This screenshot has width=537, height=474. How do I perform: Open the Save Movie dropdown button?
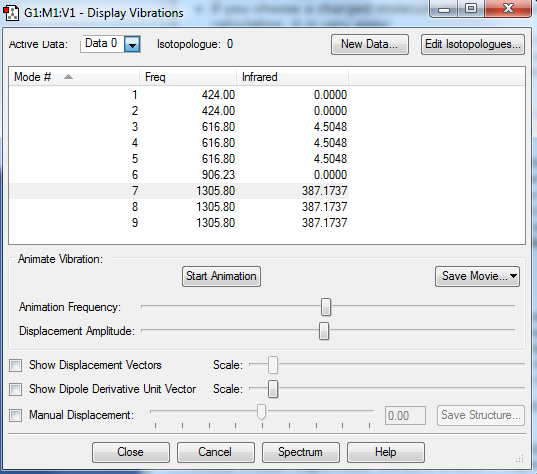tap(477, 276)
